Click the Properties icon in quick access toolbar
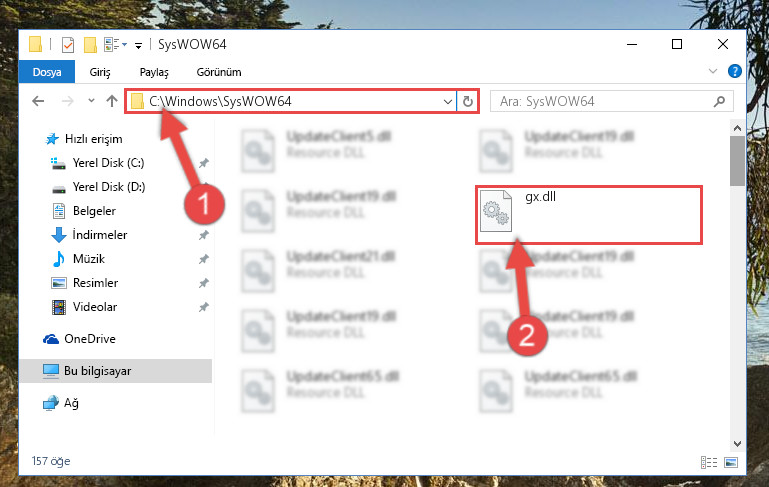 [68, 45]
